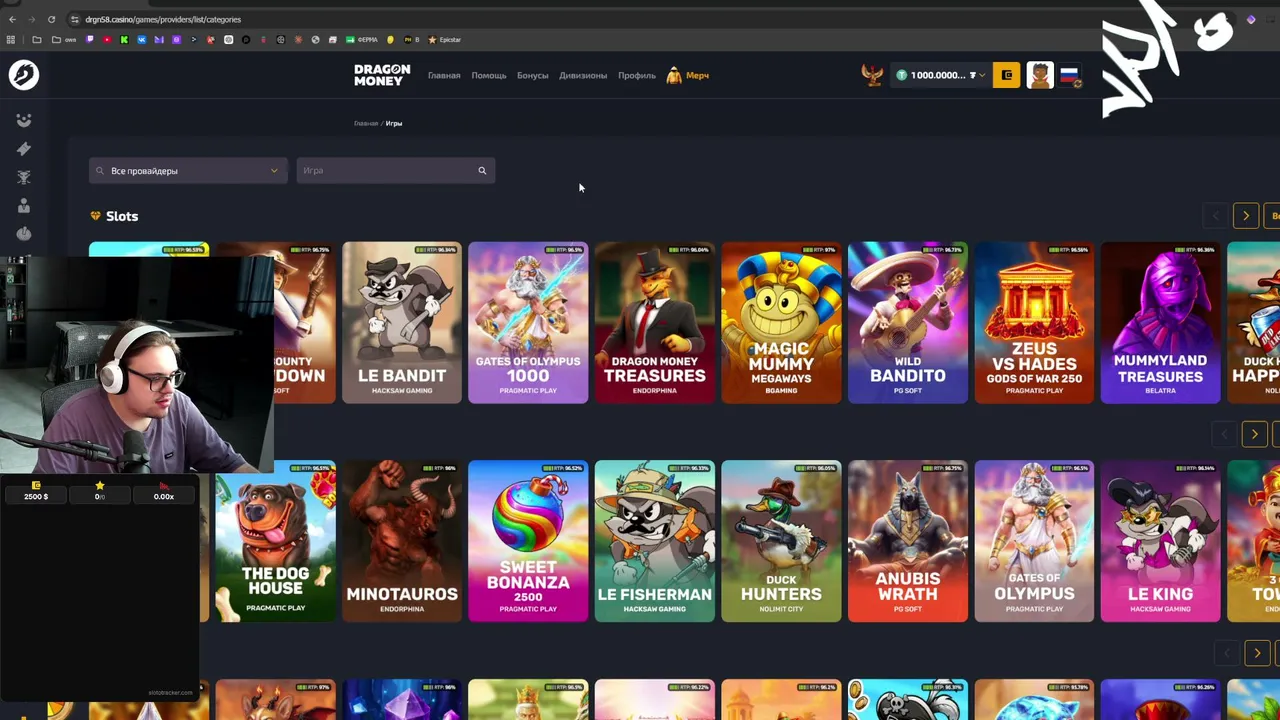This screenshot has width=1280, height=720.
Task: Open the Мерч menu item
Action: [x=688, y=75]
